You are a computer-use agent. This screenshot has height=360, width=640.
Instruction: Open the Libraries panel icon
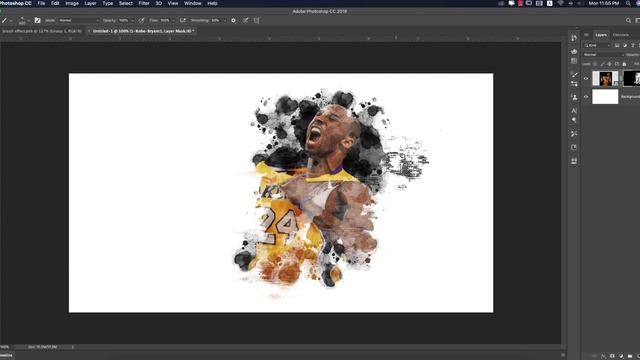[574, 147]
